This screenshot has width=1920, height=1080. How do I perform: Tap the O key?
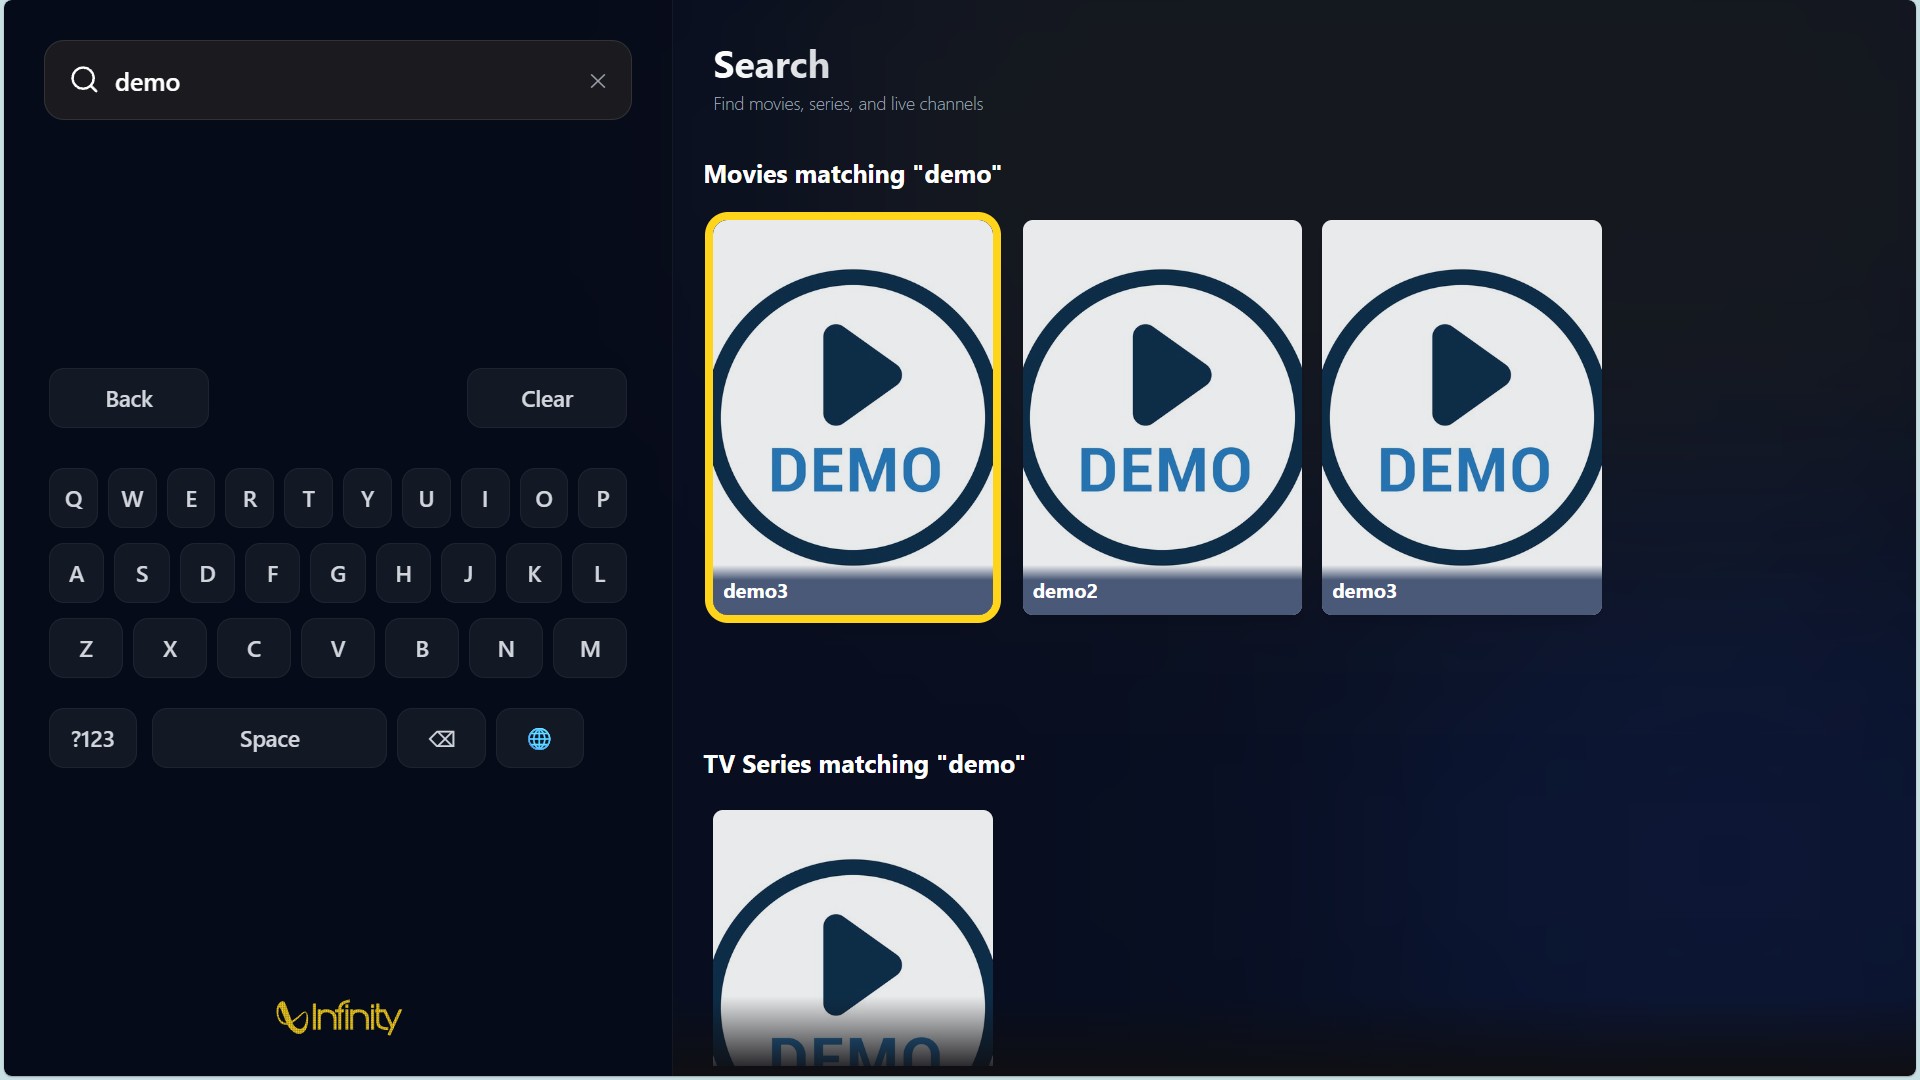tap(544, 498)
